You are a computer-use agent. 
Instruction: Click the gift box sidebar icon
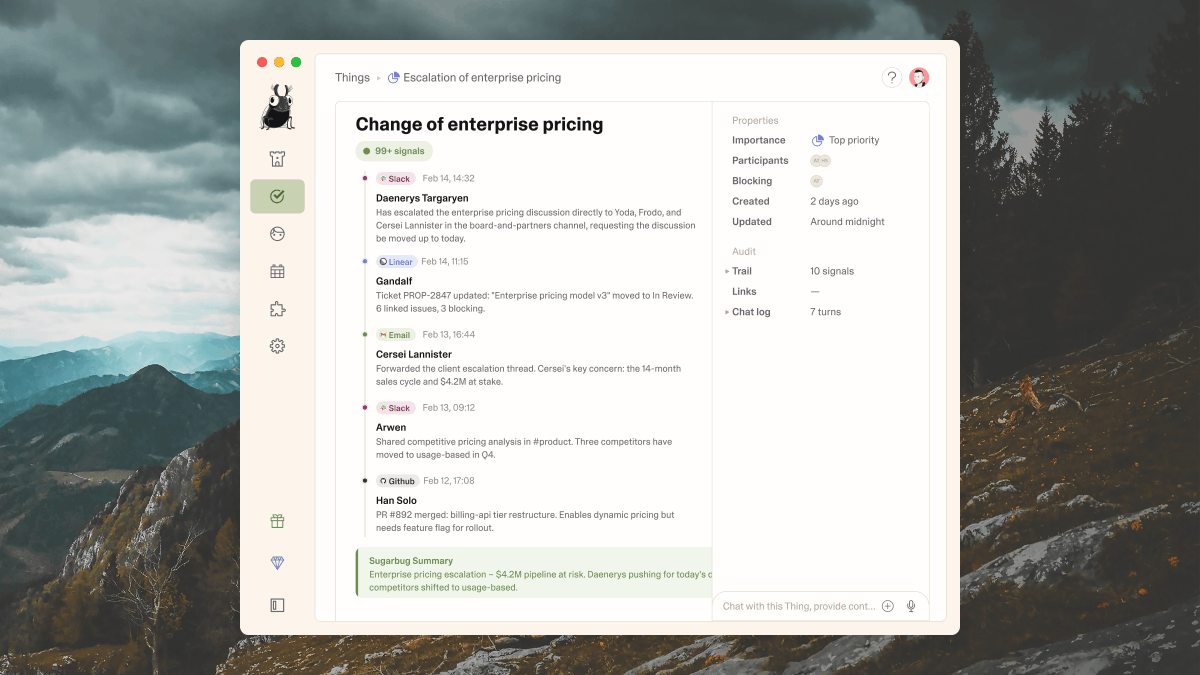pyautogui.click(x=277, y=521)
